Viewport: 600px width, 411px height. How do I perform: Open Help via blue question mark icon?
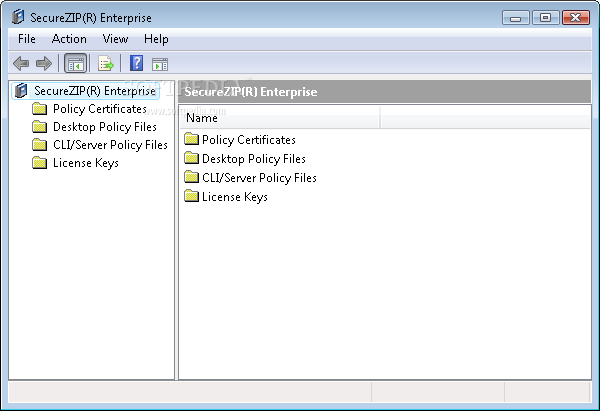pyautogui.click(x=137, y=63)
